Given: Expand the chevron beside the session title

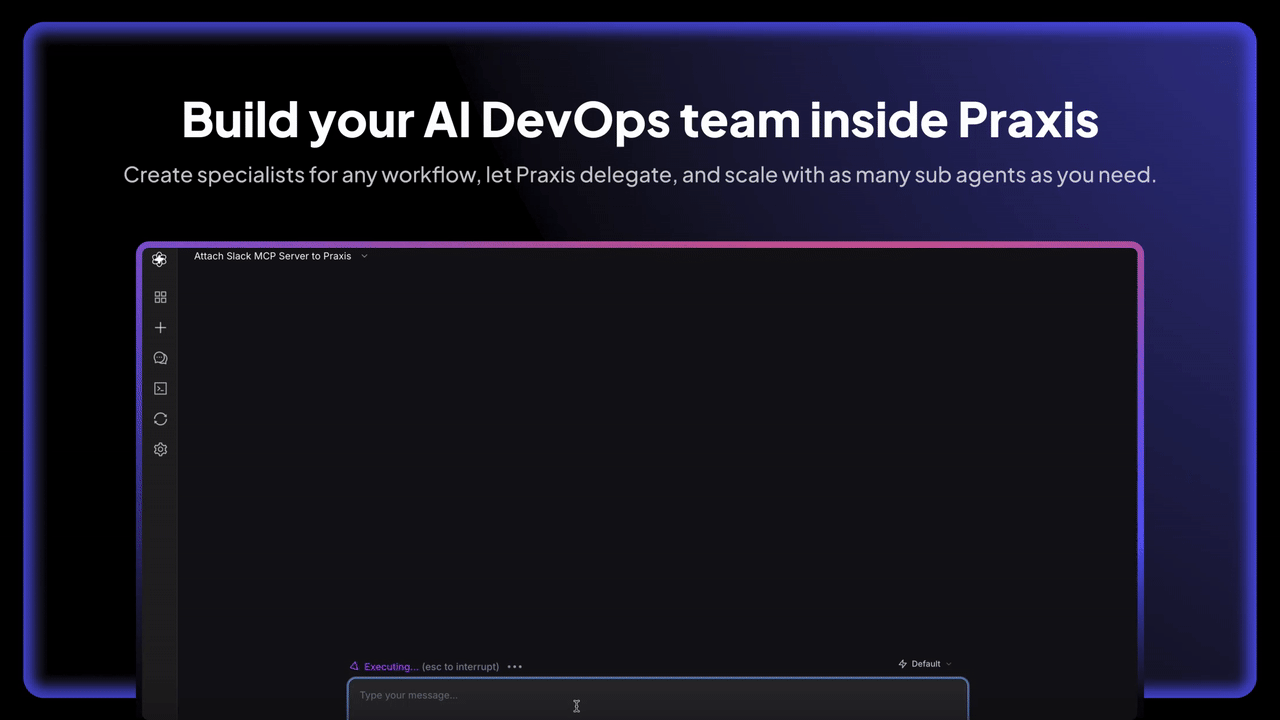Looking at the screenshot, I should (364, 256).
